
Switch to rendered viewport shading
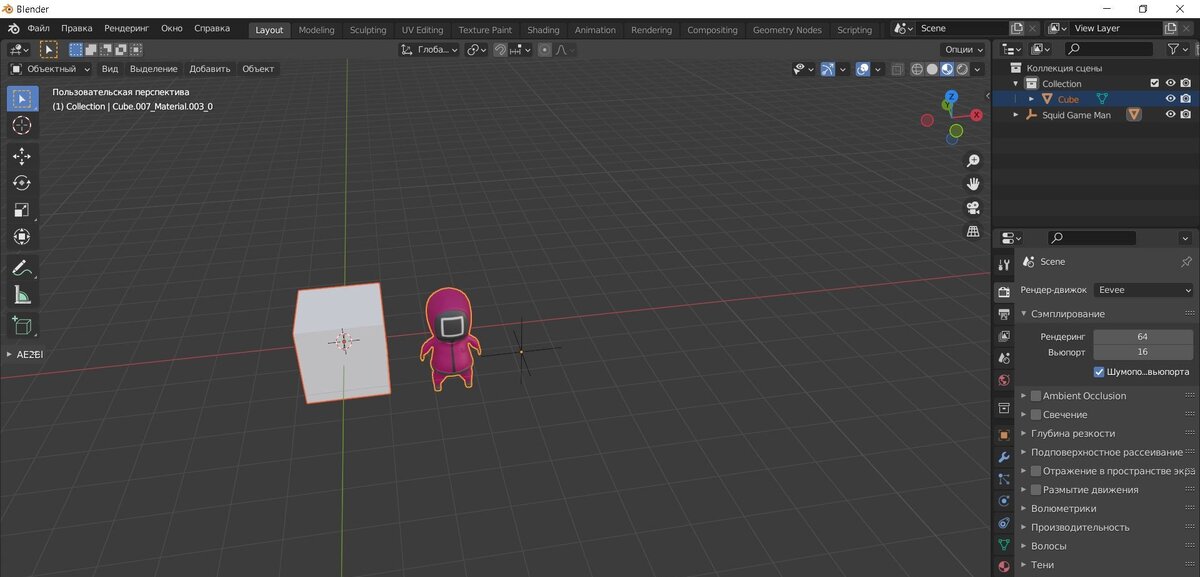[962, 69]
